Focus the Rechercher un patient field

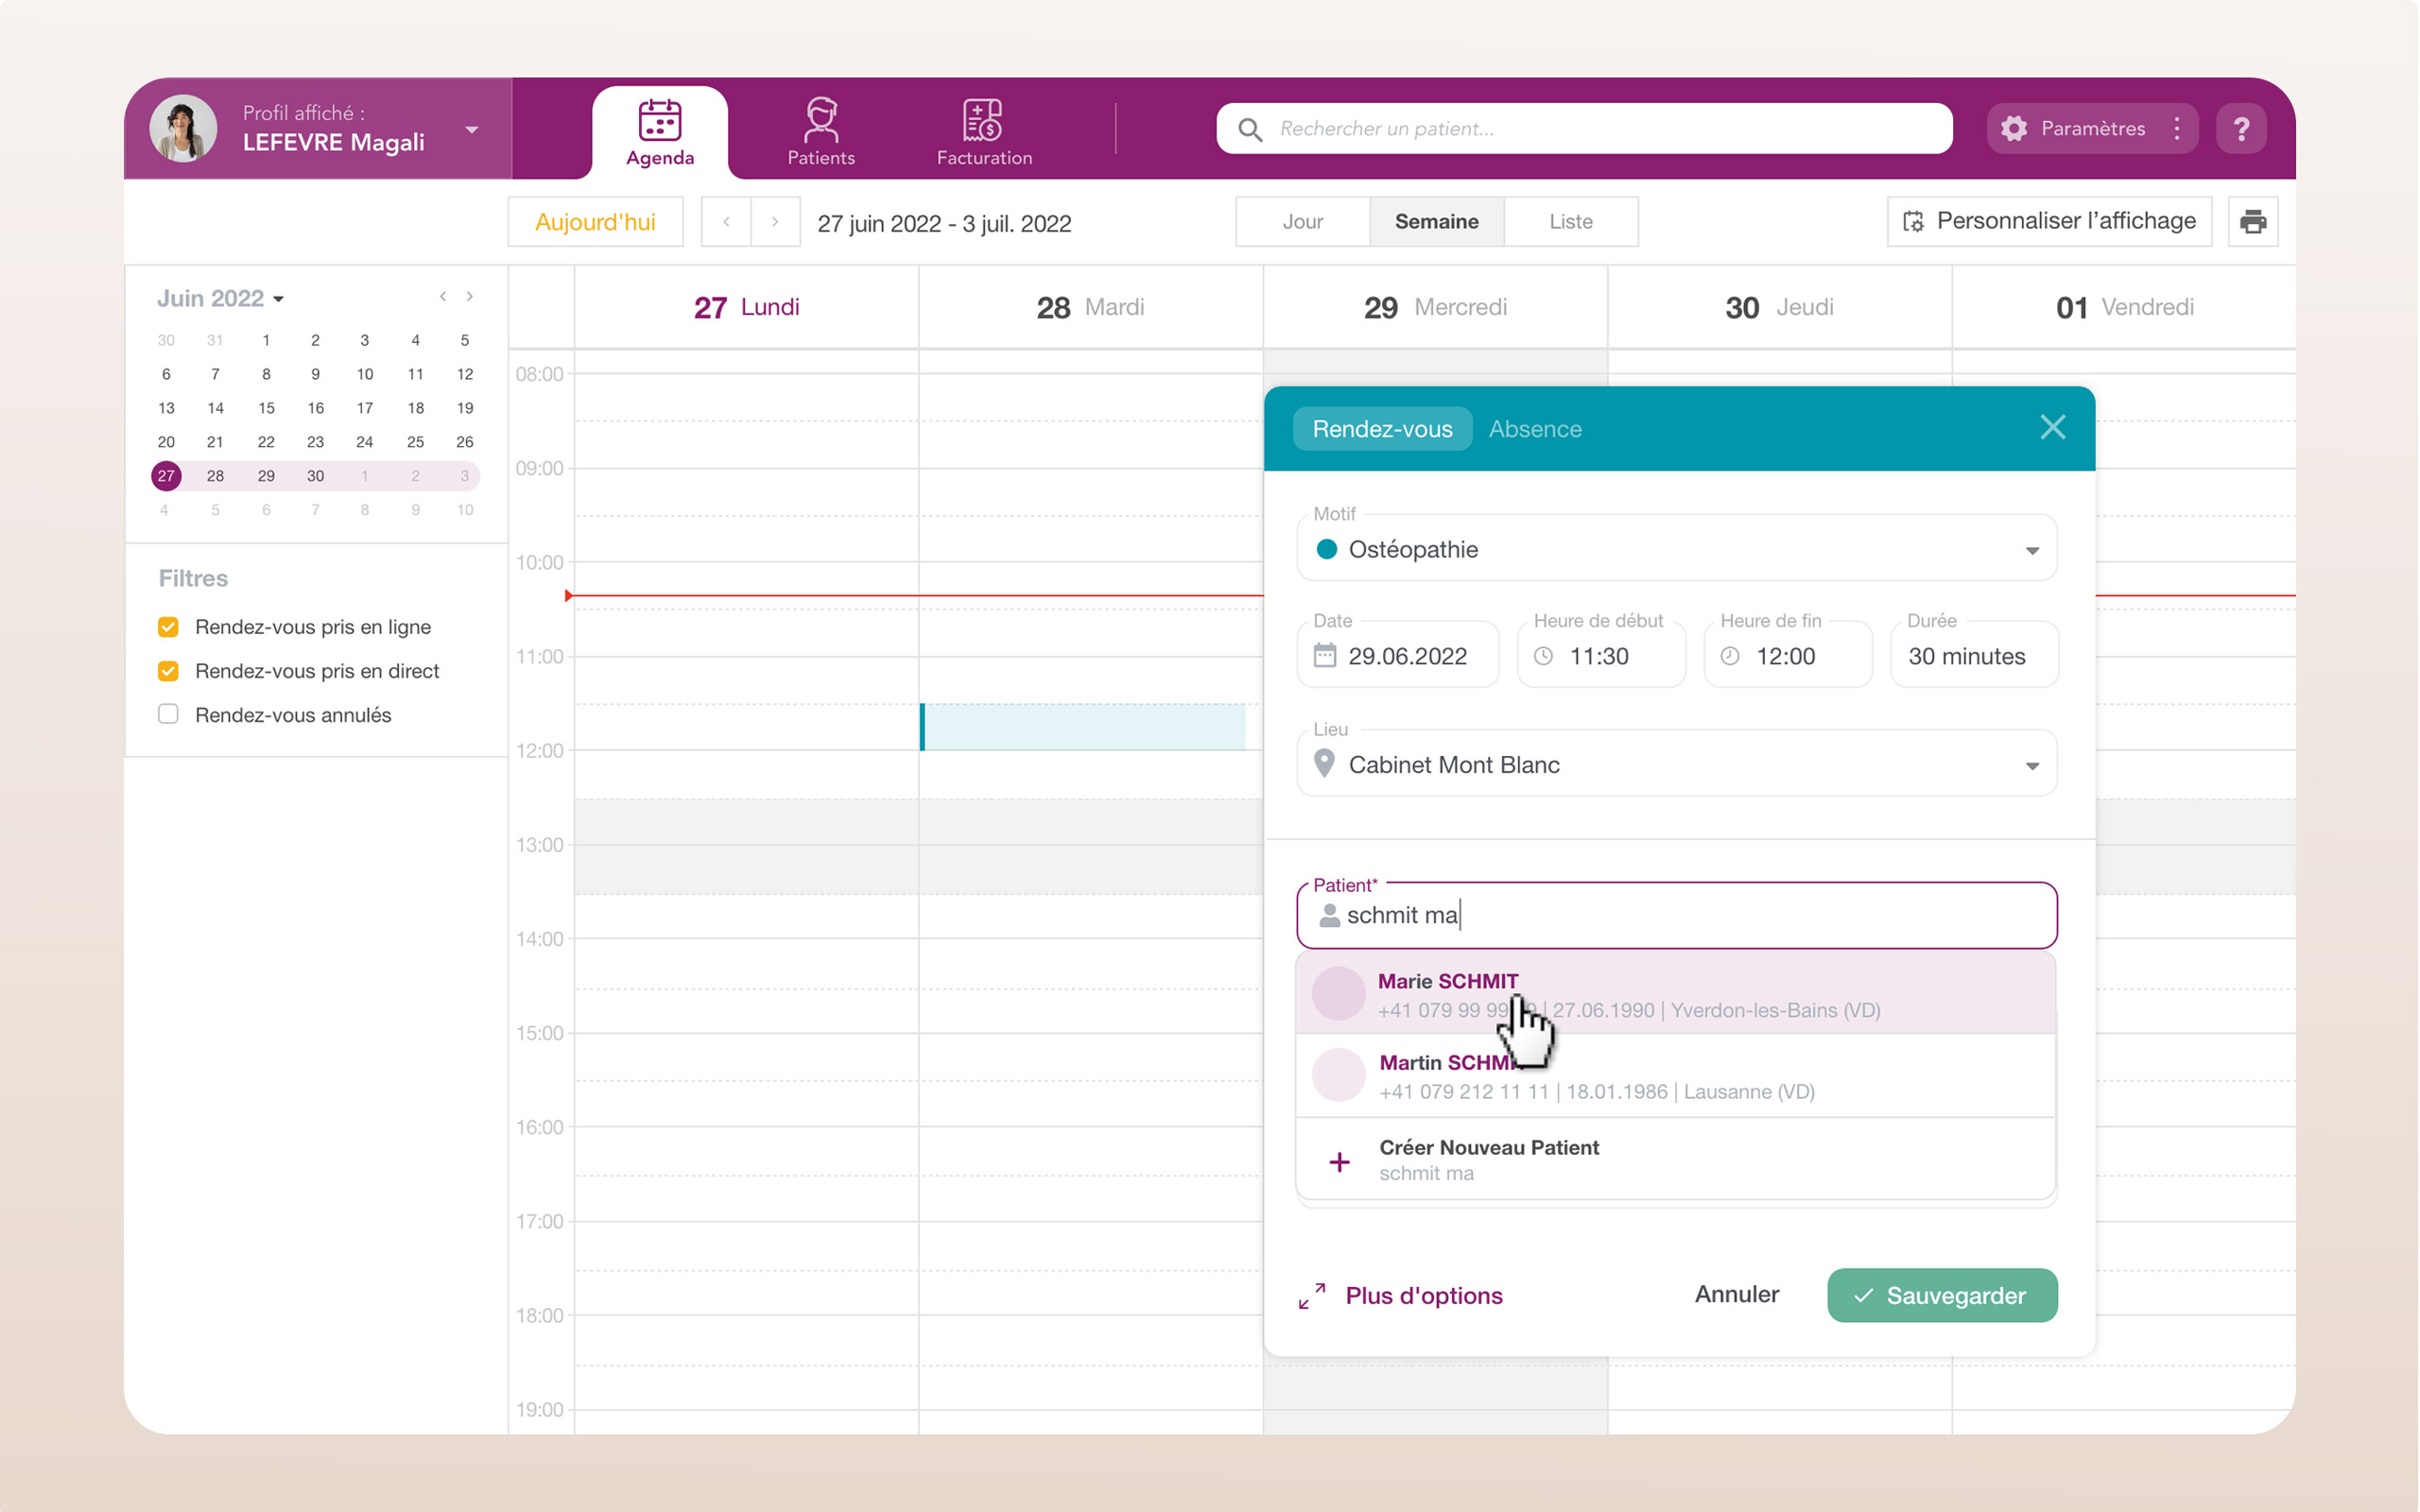[x=1585, y=129]
